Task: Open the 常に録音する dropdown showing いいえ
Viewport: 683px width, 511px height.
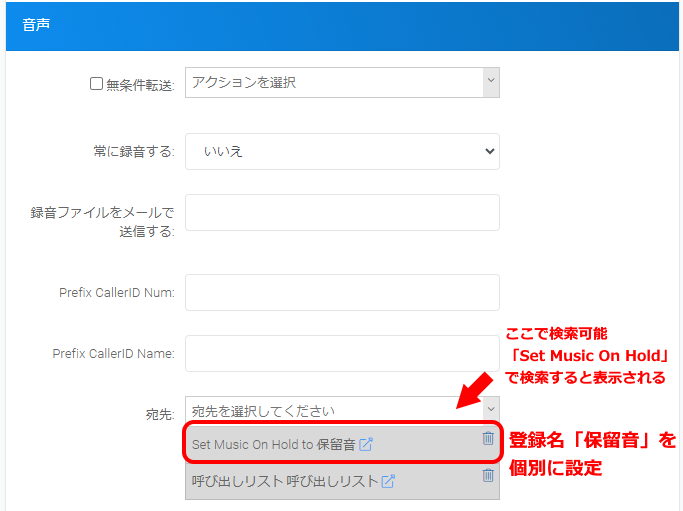Action: (x=341, y=151)
